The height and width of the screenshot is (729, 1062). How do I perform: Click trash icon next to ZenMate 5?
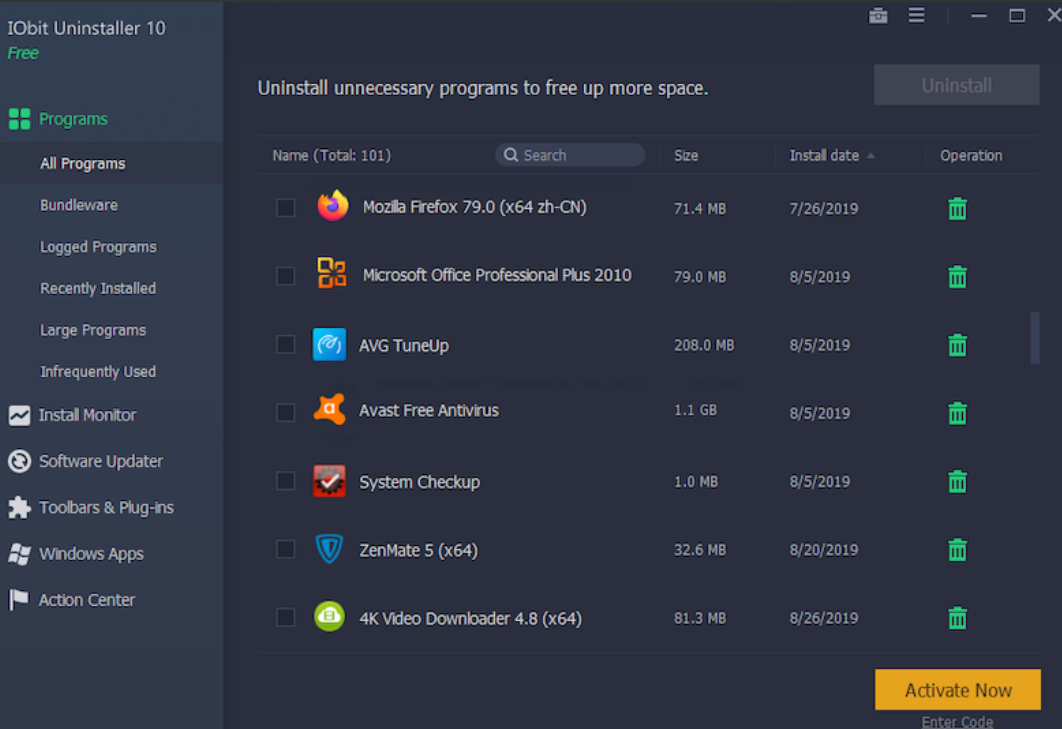point(957,549)
